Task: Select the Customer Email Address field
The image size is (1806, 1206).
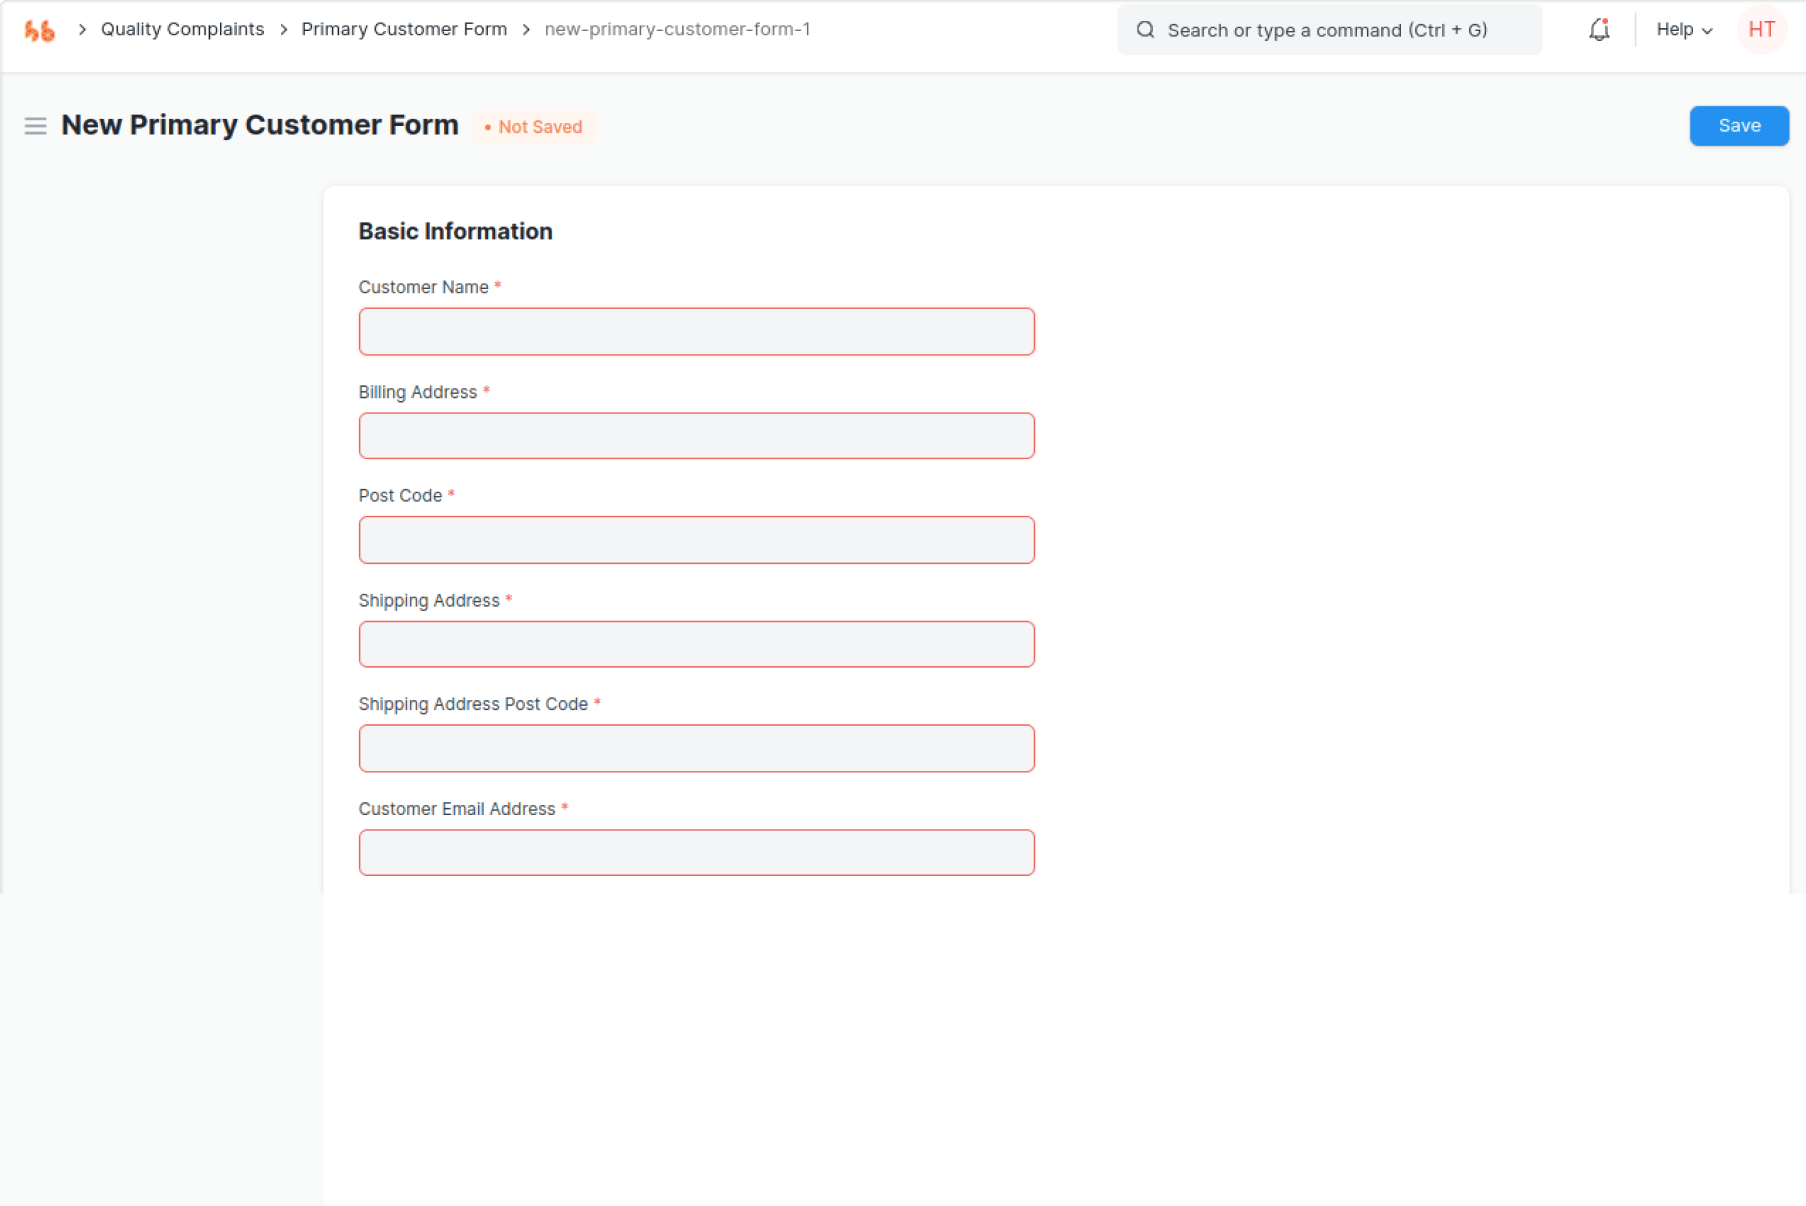Action: point(696,853)
